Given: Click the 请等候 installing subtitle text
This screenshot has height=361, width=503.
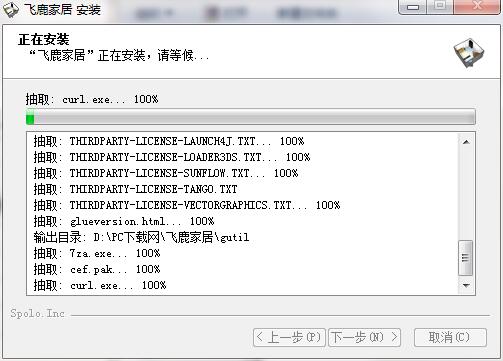Looking at the screenshot, I should point(119,55).
